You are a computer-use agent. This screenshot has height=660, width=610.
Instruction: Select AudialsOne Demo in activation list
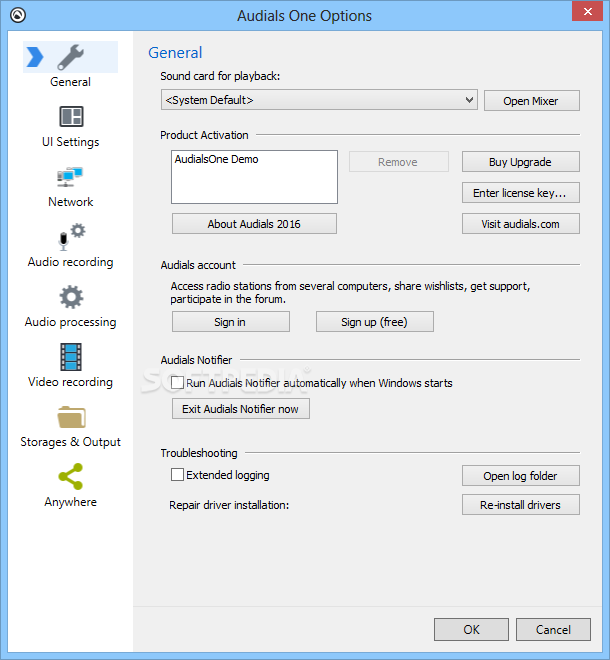pos(217,159)
